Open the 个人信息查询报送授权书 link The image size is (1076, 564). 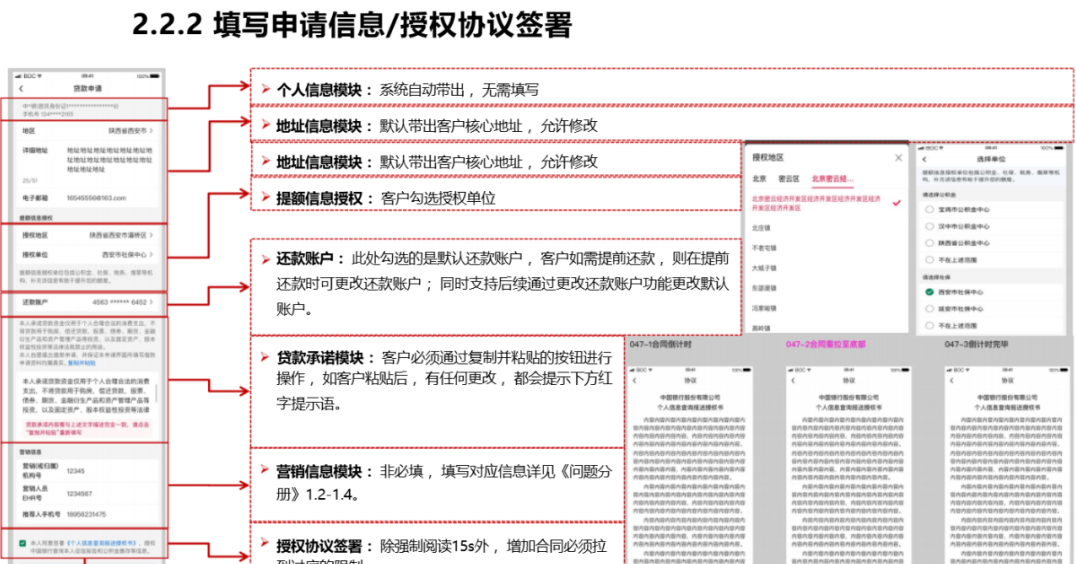click(102, 543)
